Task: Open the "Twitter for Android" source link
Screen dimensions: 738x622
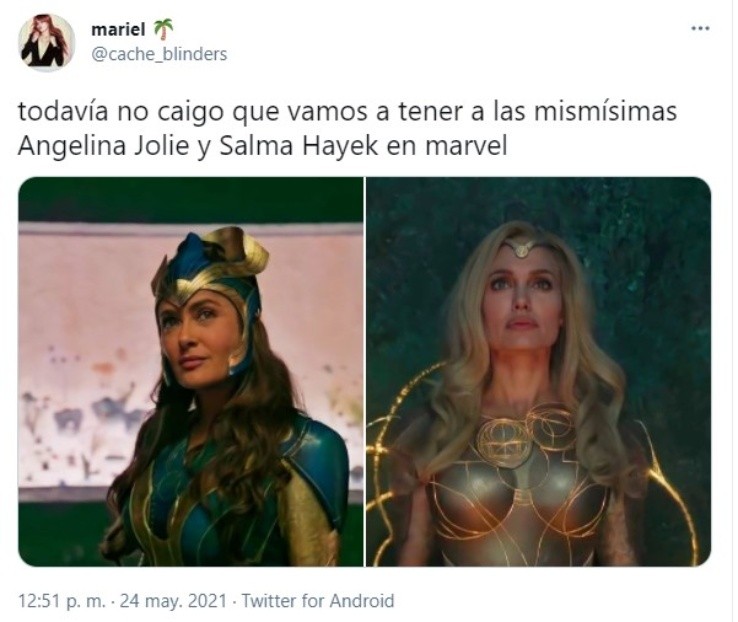Action: pyautogui.click(x=318, y=601)
